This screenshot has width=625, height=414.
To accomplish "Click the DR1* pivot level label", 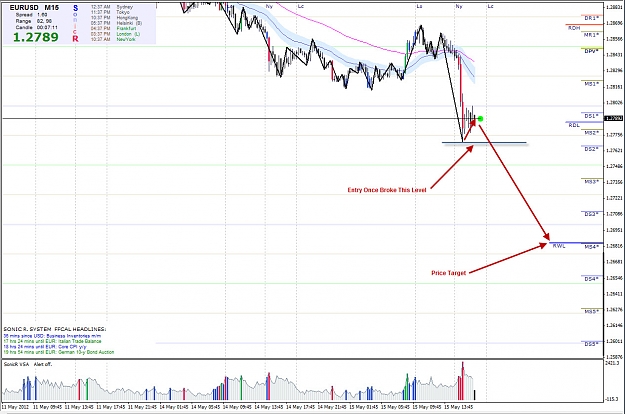I will (592, 18).
